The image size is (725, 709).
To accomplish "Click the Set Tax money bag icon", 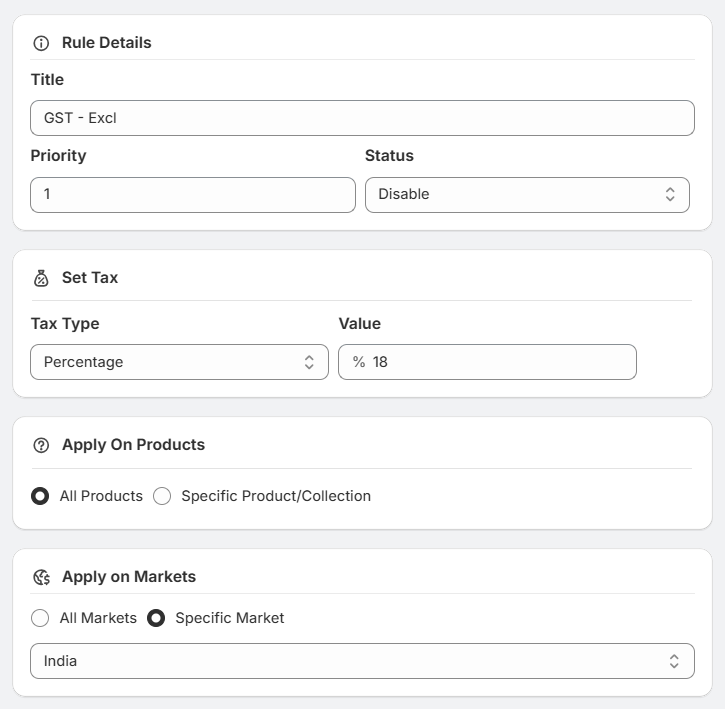I will pos(41,278).
